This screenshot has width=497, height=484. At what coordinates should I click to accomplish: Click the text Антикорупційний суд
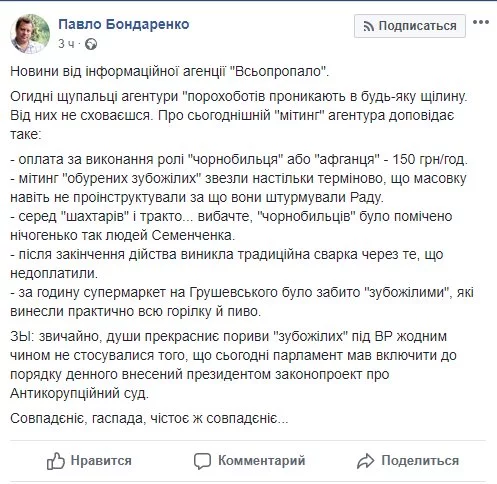(x=79, y=393)
